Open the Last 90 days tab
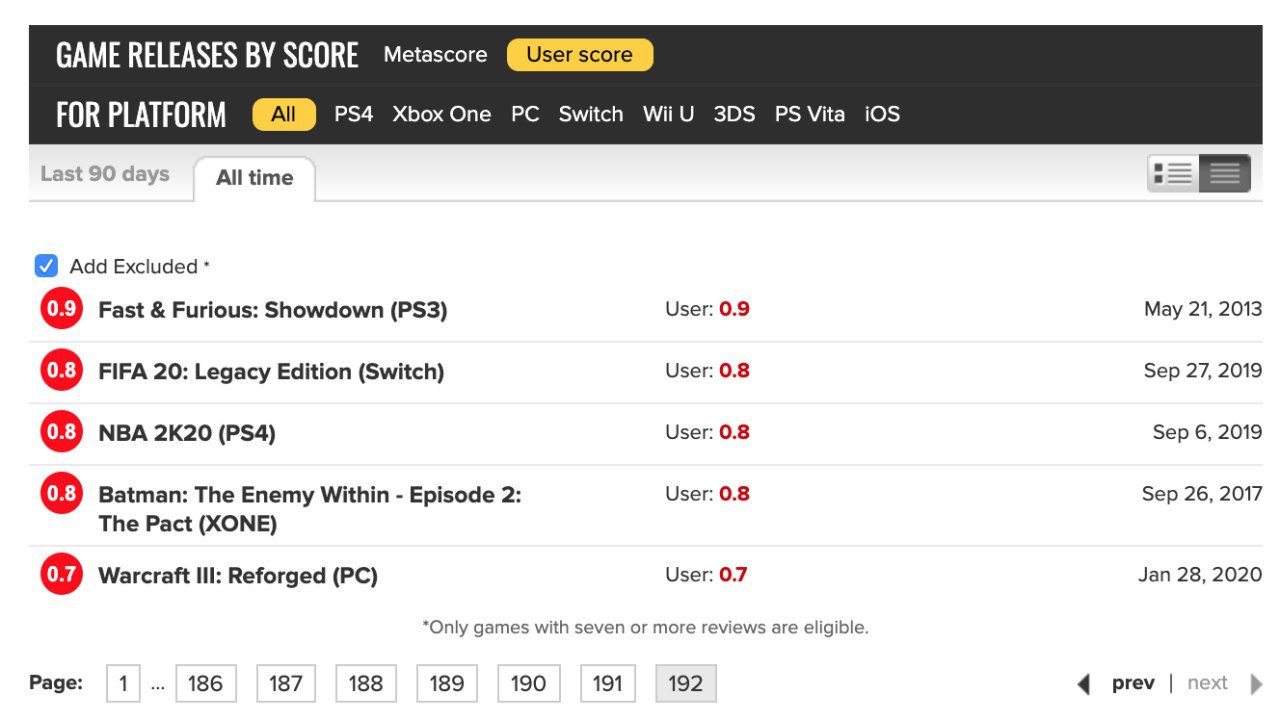 (105, 174)
